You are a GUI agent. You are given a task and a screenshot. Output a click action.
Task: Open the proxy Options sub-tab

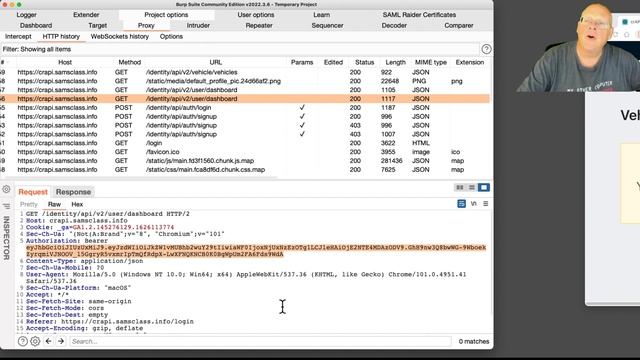(171, 36)
